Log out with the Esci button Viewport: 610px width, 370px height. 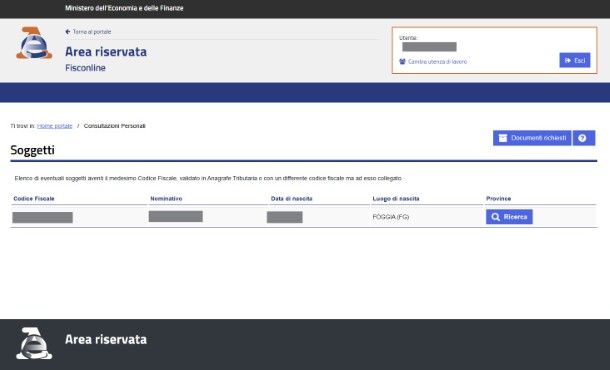click(x=575, y=60)
